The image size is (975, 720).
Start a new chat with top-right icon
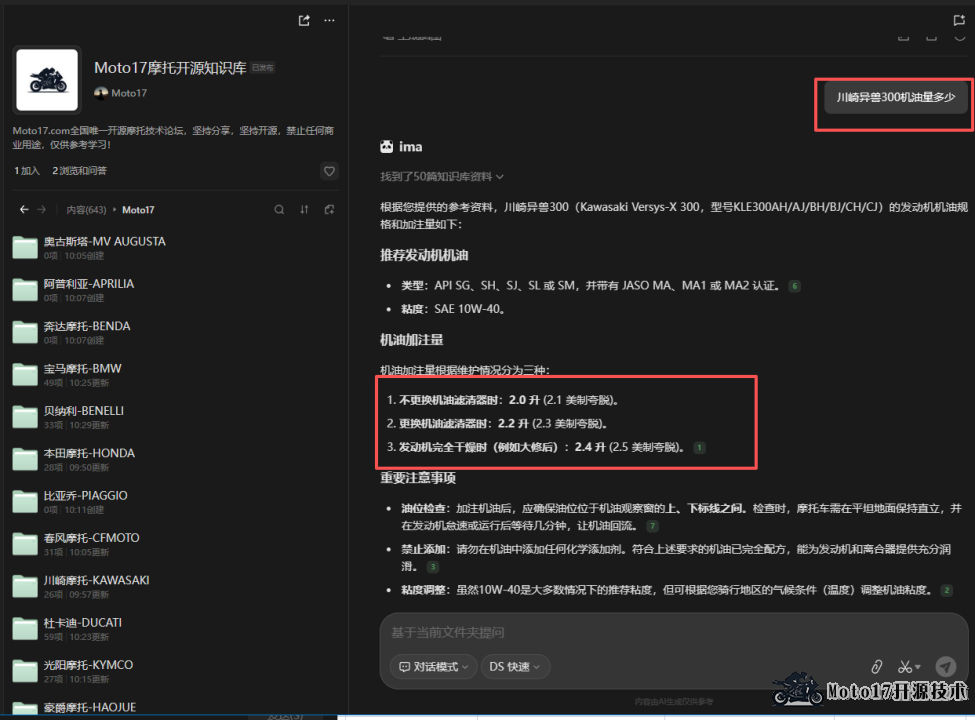tap(959, 20)
